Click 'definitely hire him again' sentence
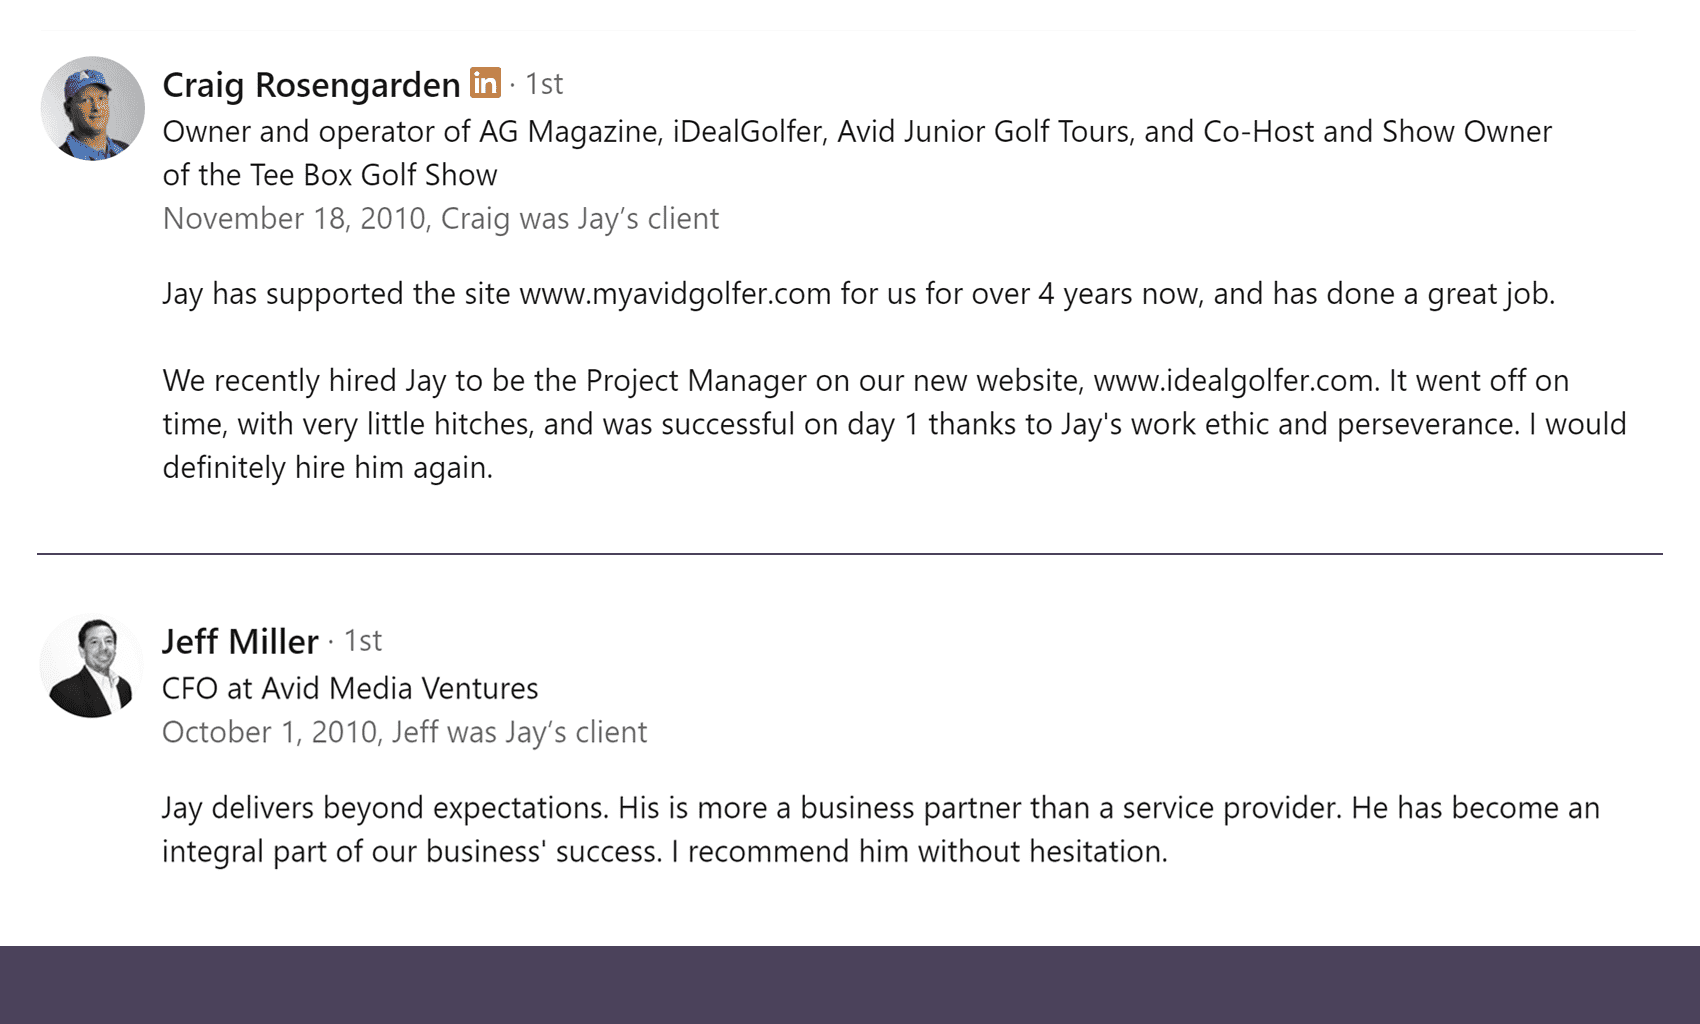 (x=327, y=468)
